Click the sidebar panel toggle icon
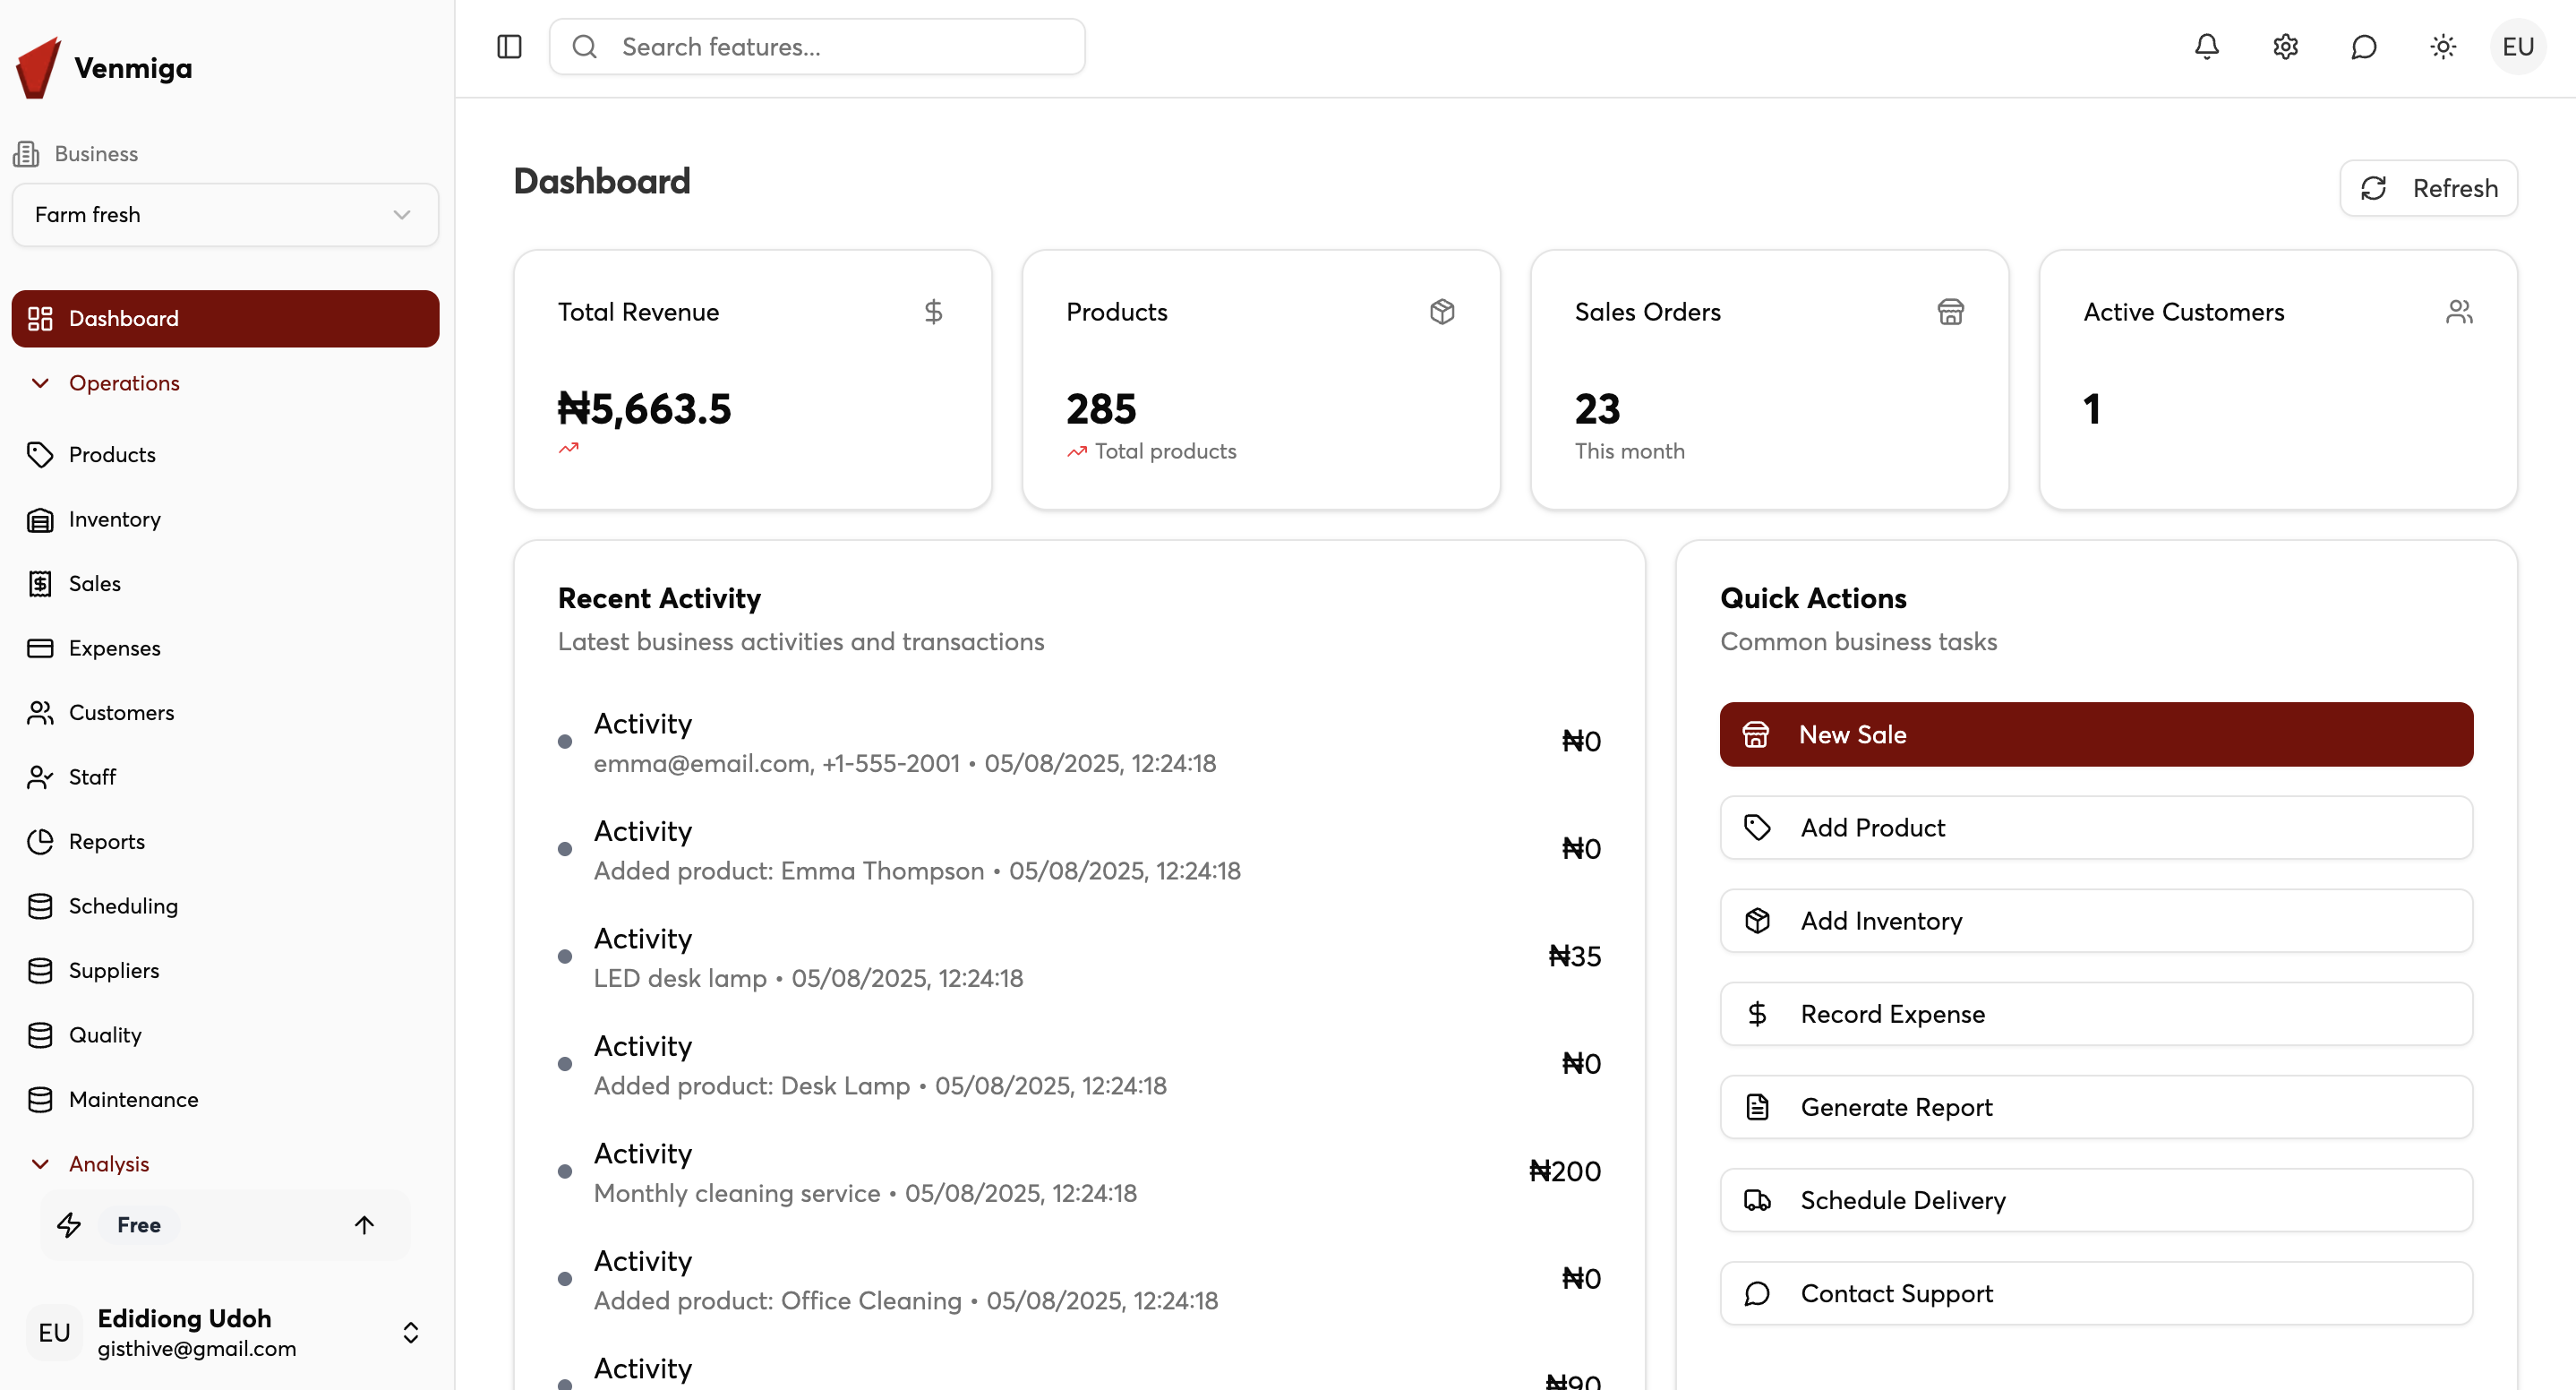This screenshot has width=2576, height=1390. pyautogui.click(x=509, y=47)
